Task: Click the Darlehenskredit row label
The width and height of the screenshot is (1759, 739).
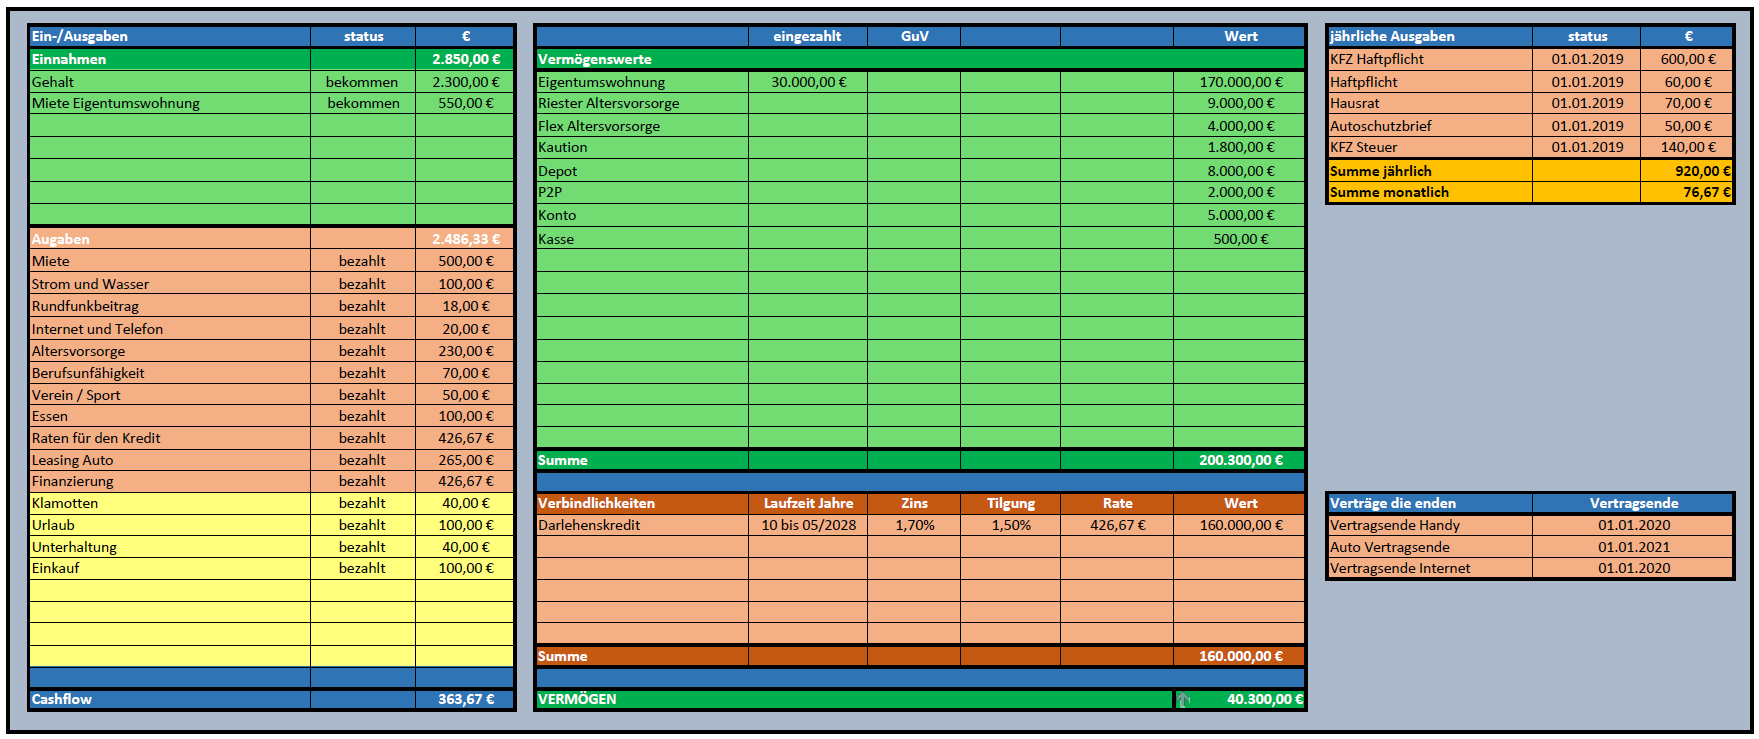Action: (x=589, y=525)
